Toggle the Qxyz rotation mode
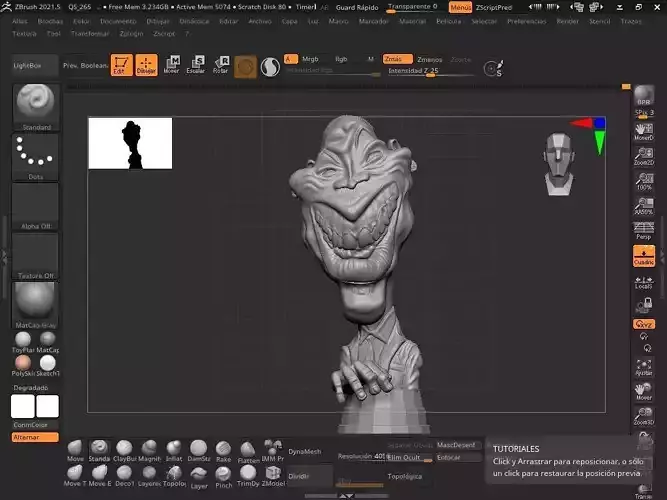This screenshot has width=667, height=500. coord(644,324)
